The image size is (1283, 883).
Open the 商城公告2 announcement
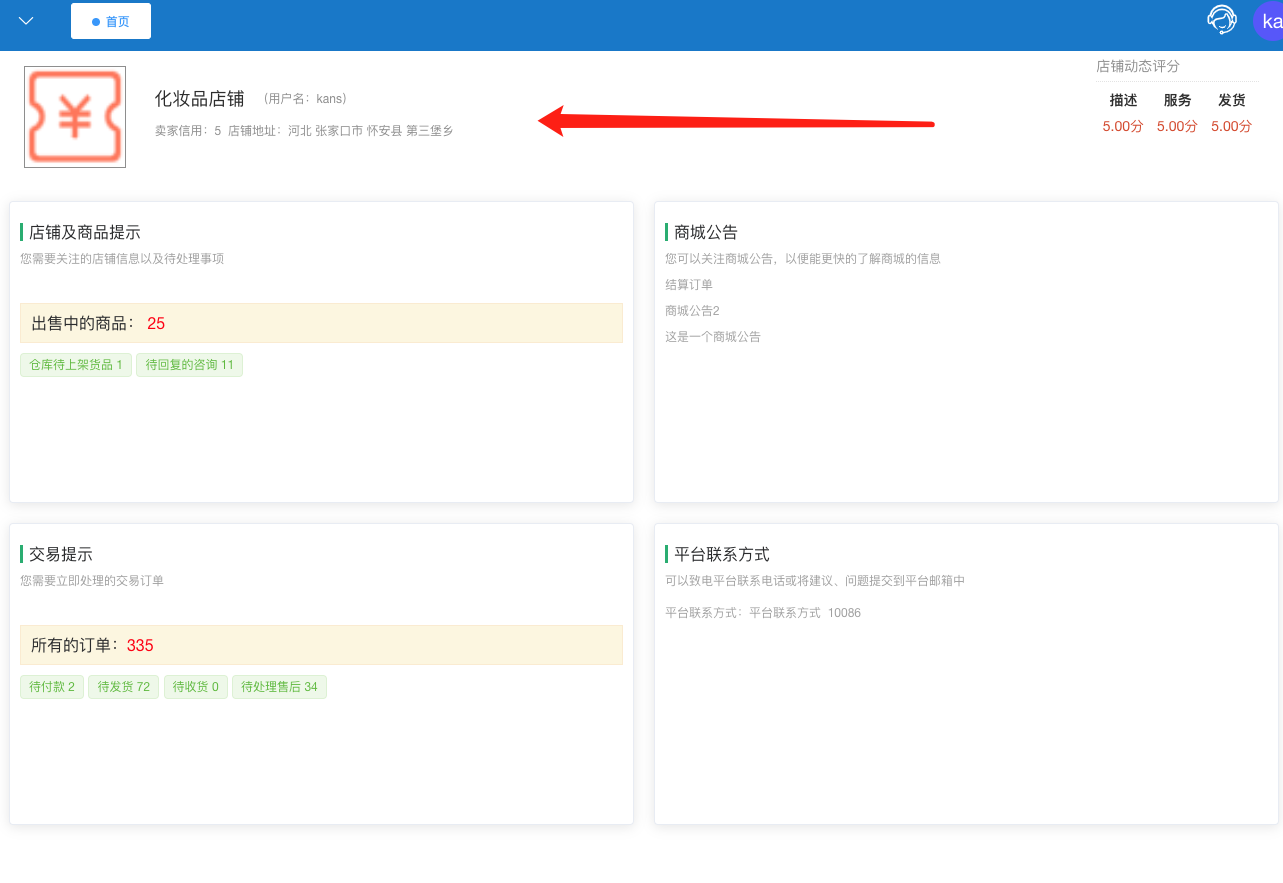(692, 311)
